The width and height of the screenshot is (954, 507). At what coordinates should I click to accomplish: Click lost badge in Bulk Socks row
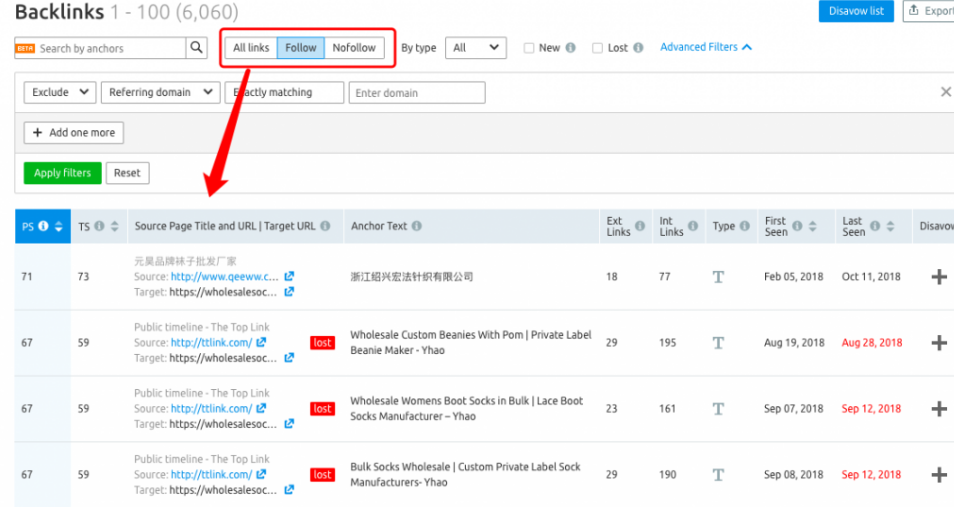click(322, 475)
